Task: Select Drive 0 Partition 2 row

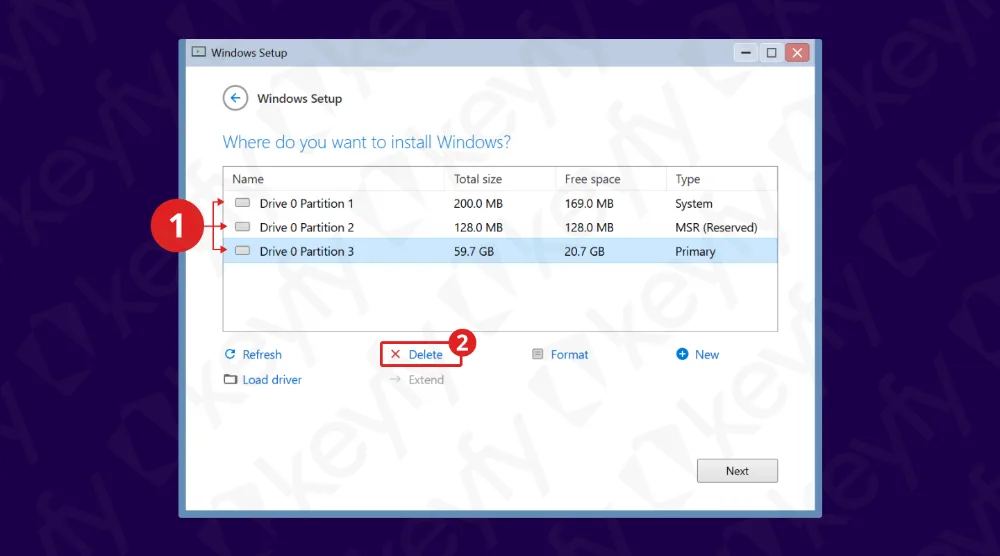Action: click(x=500, y=227)
